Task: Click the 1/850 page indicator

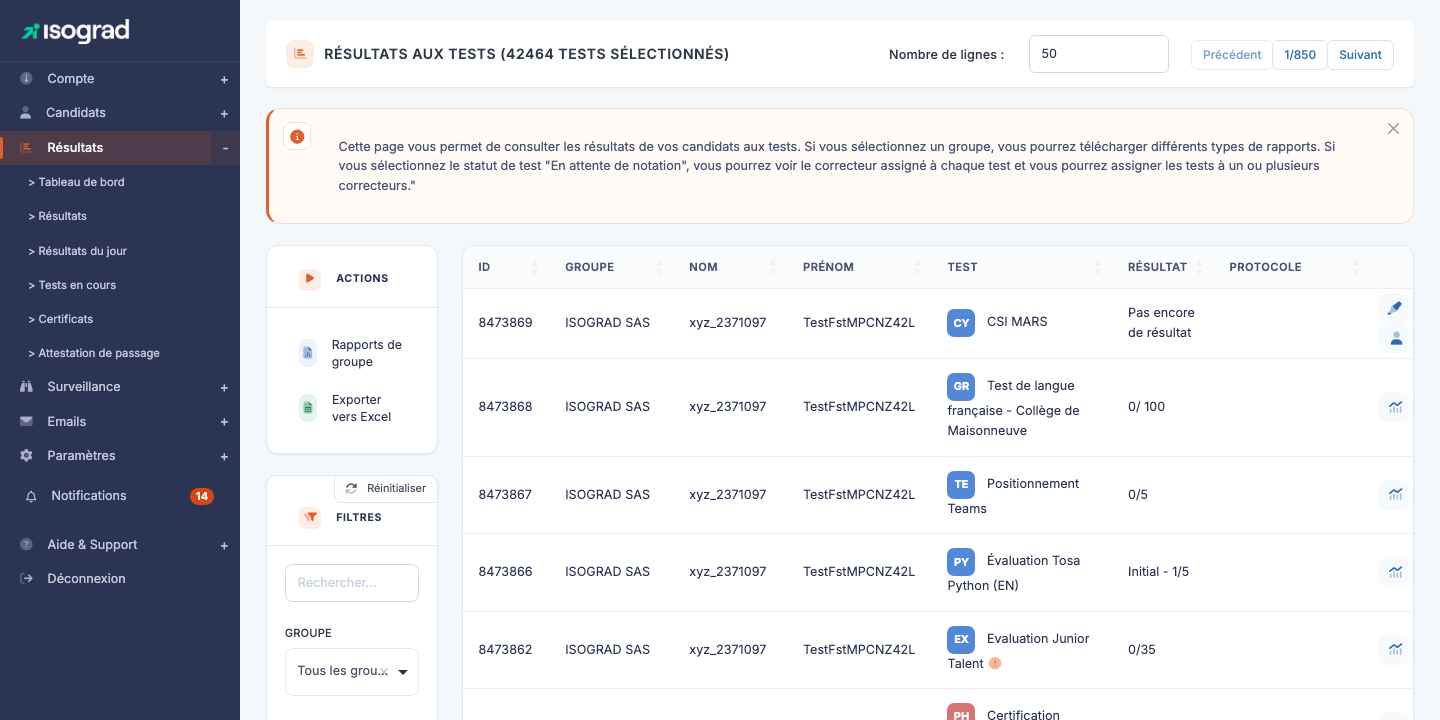Action: pos(1300,55)
